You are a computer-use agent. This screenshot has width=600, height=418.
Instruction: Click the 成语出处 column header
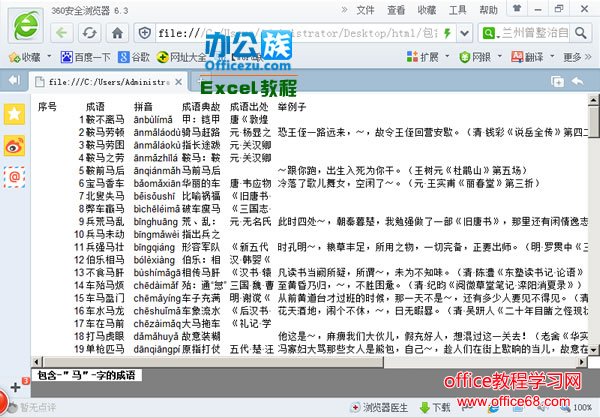(x=249, y=107)
